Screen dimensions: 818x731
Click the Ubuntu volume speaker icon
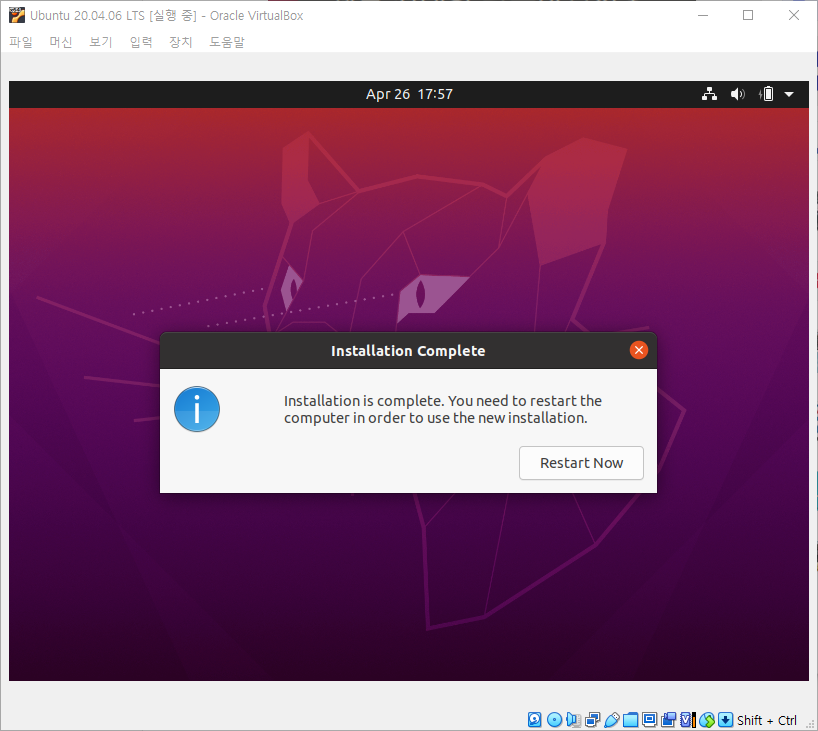point(738,94)
